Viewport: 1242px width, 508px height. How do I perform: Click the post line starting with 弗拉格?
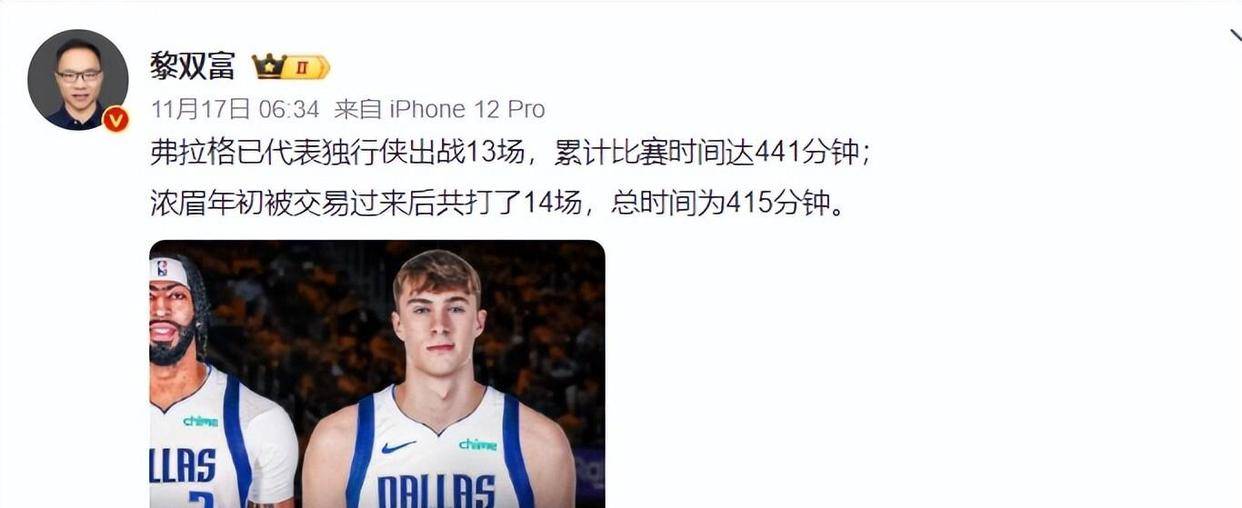click(510, 153)
